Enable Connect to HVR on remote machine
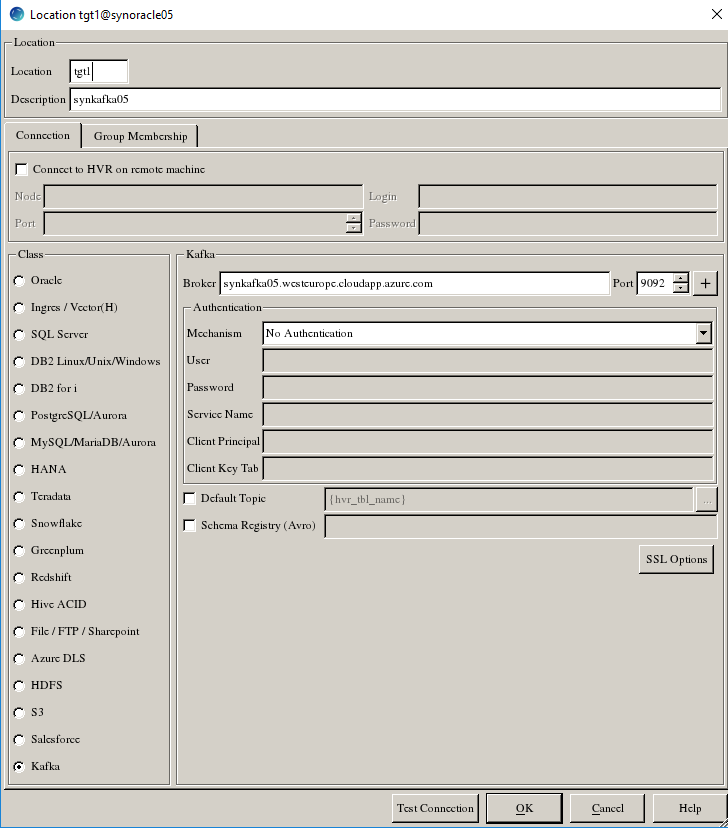 tap(21, 169)
